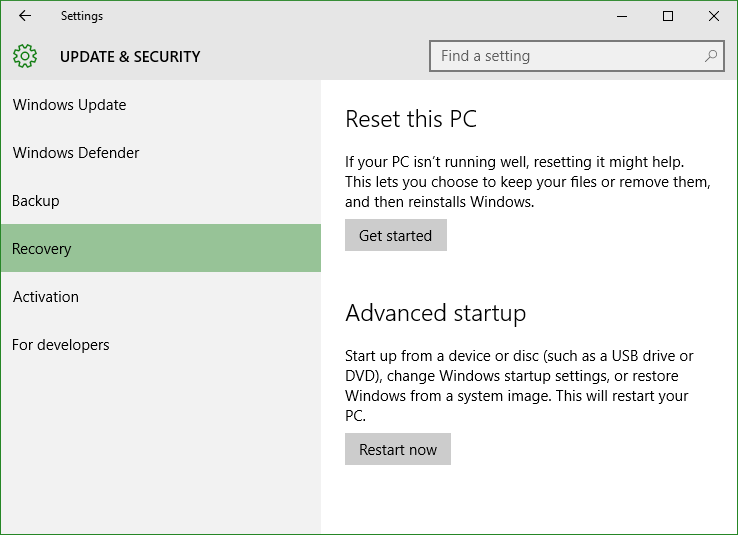738x535 pixels.
Task: Click the Advanced startup description paragraph
Action: 519,385
